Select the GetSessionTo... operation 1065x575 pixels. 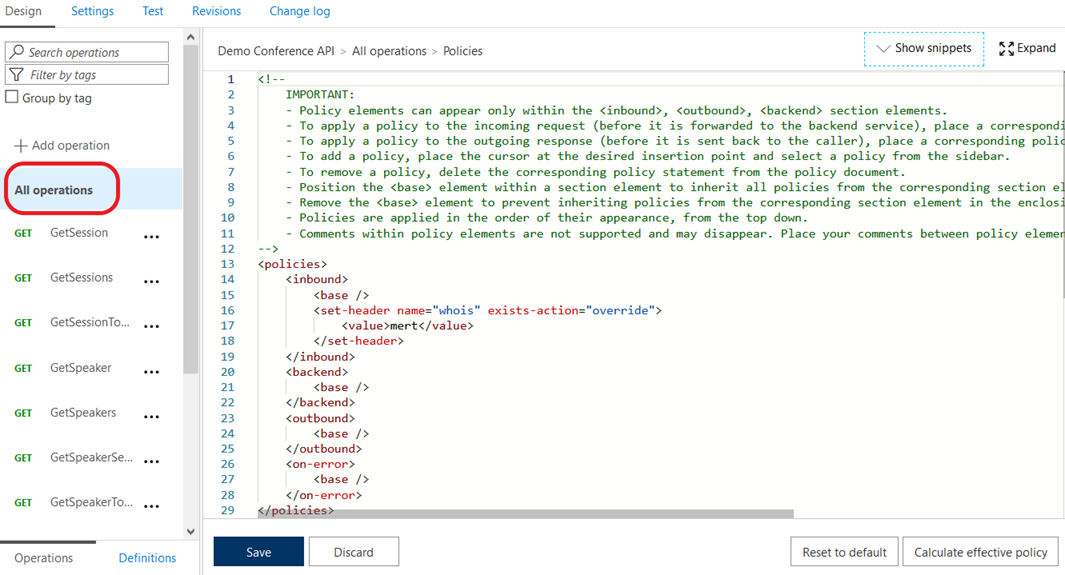(90, 322)
